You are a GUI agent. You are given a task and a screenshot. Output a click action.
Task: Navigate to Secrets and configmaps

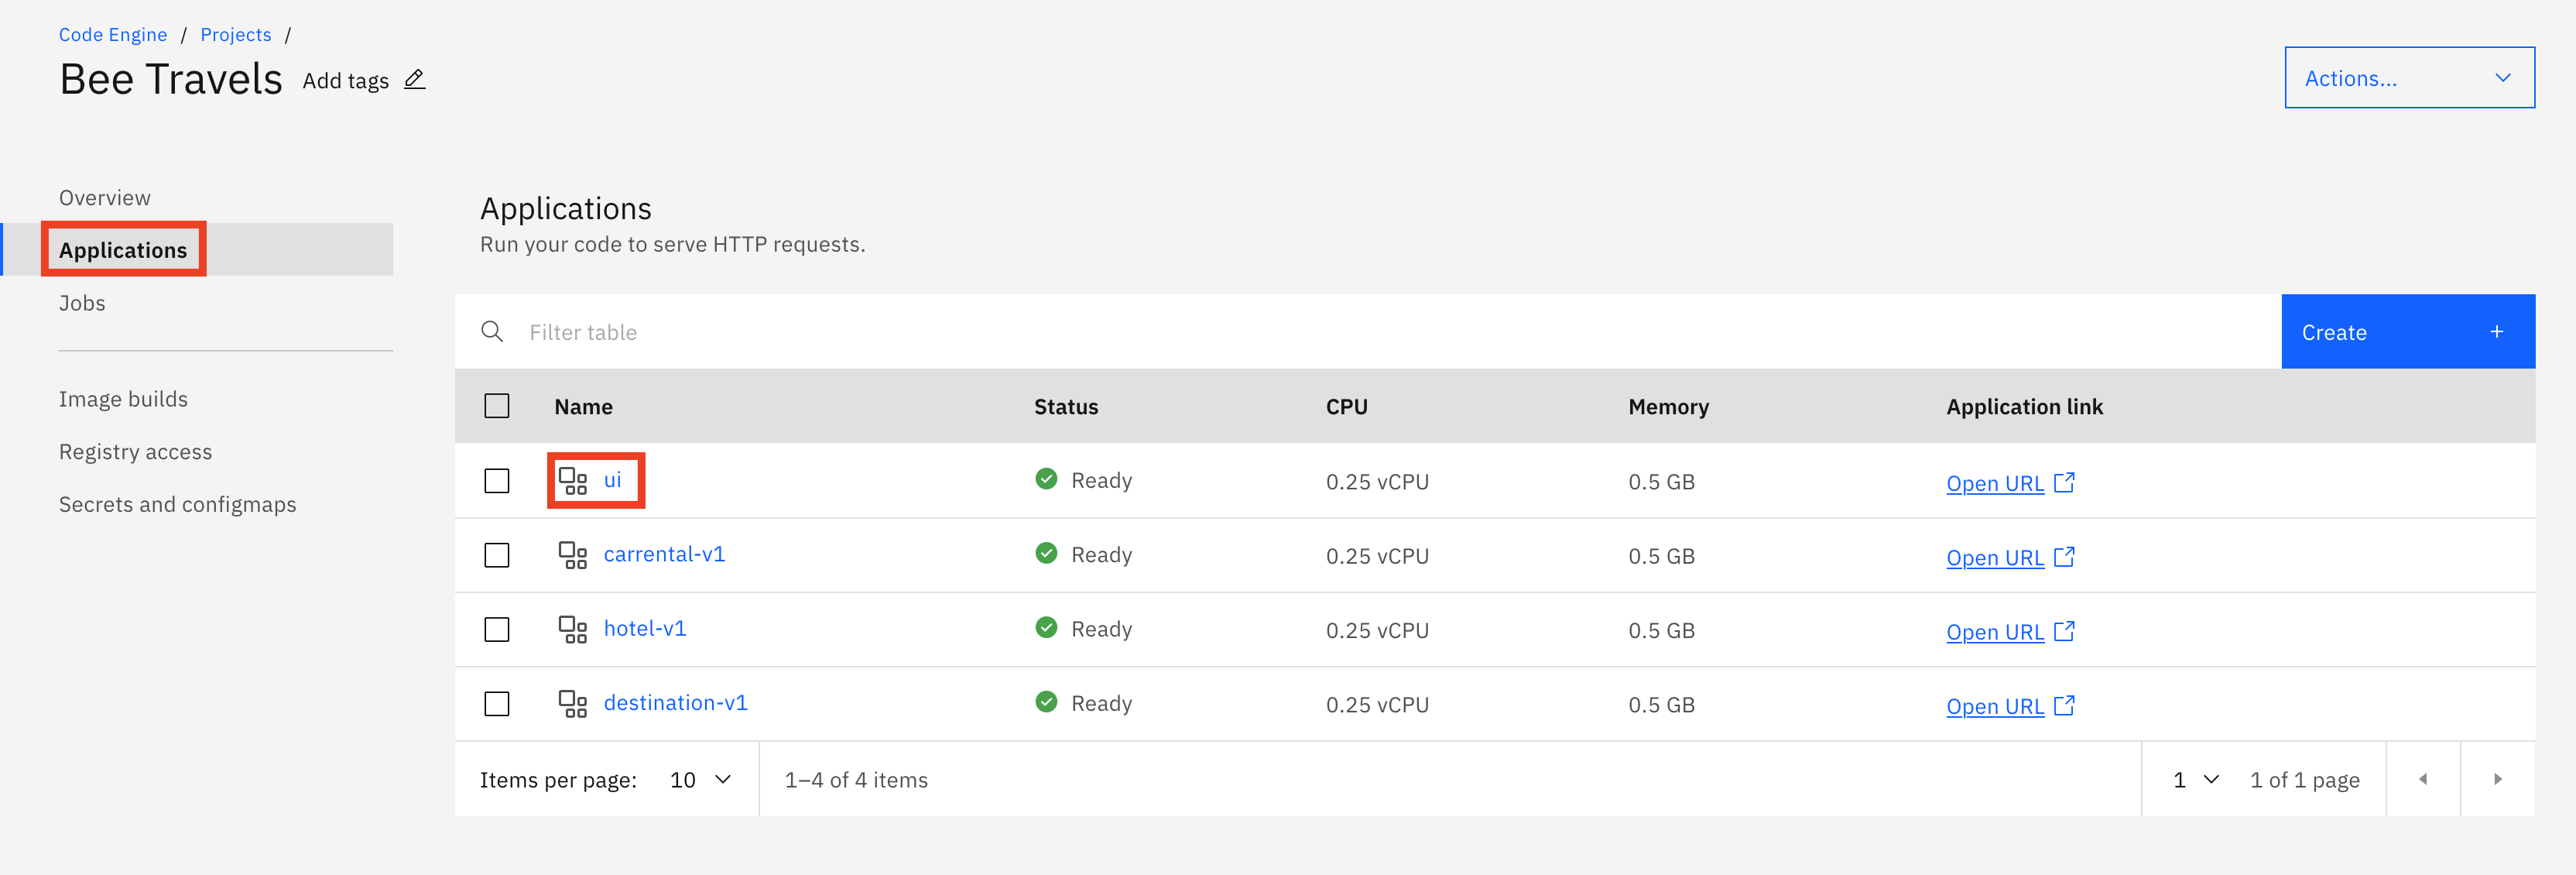(177, 504)
